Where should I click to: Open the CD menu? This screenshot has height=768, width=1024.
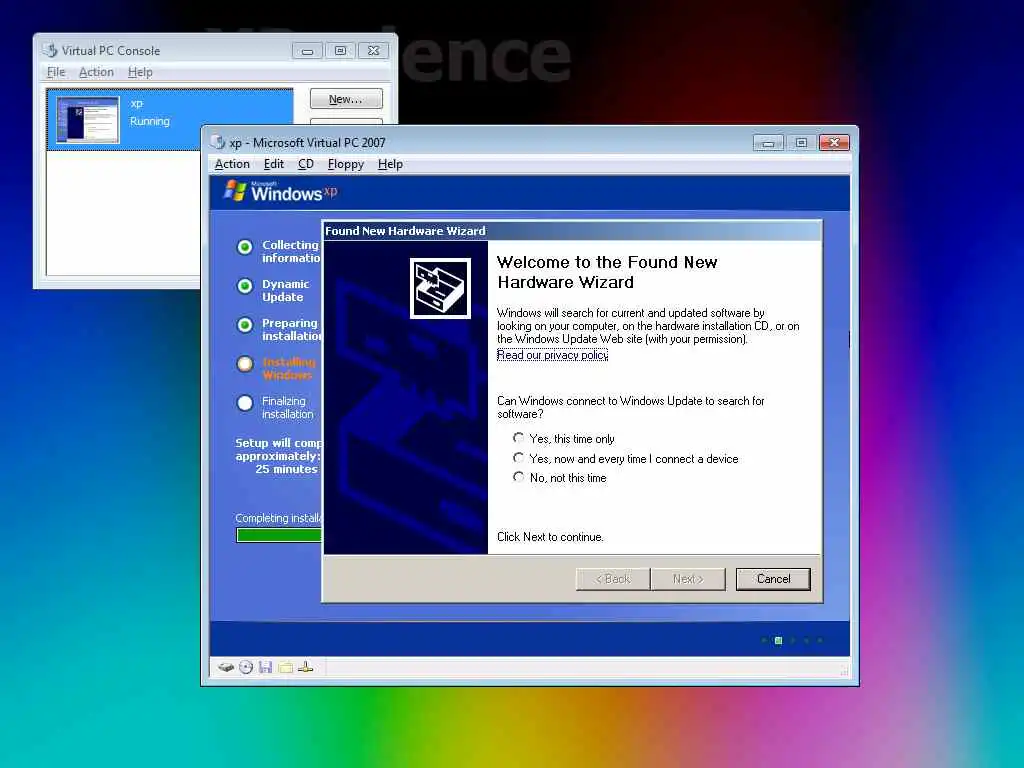(x=306, y=164)
